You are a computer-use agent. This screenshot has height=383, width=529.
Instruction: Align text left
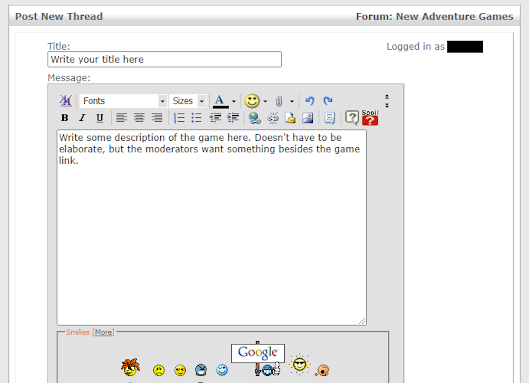tap(121, 118)
